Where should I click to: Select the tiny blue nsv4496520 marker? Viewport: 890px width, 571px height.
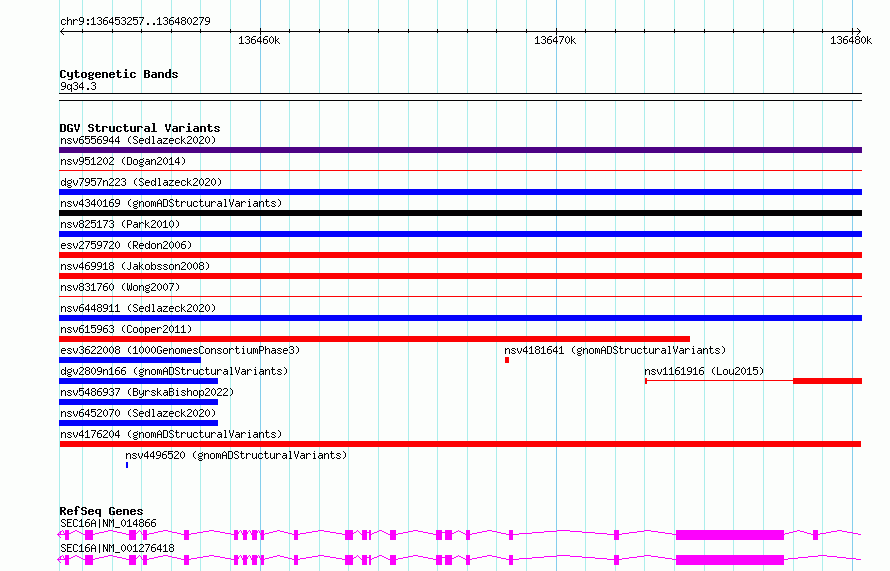127,465
